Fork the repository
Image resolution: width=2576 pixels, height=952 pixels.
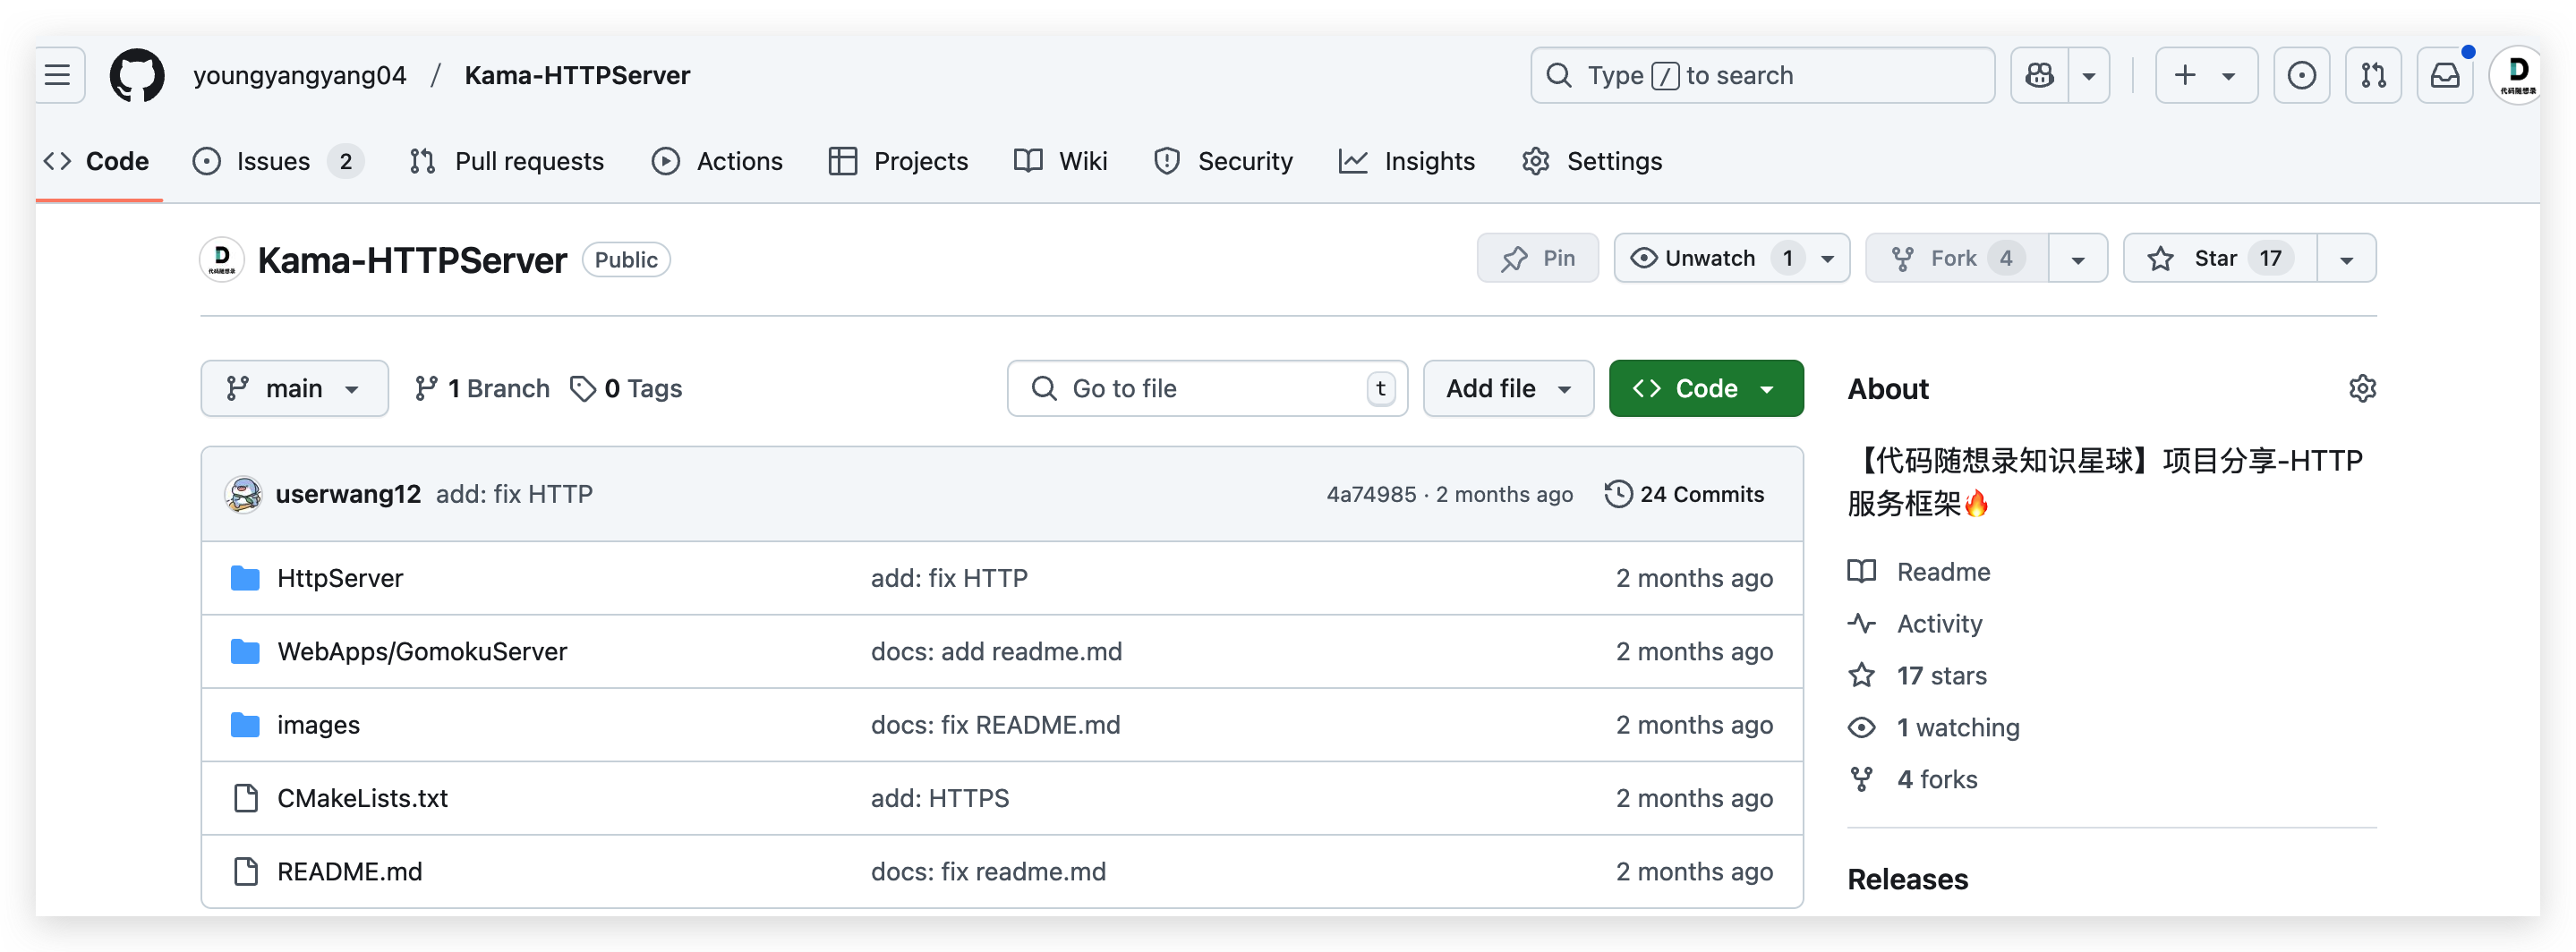click(1957, 258)
